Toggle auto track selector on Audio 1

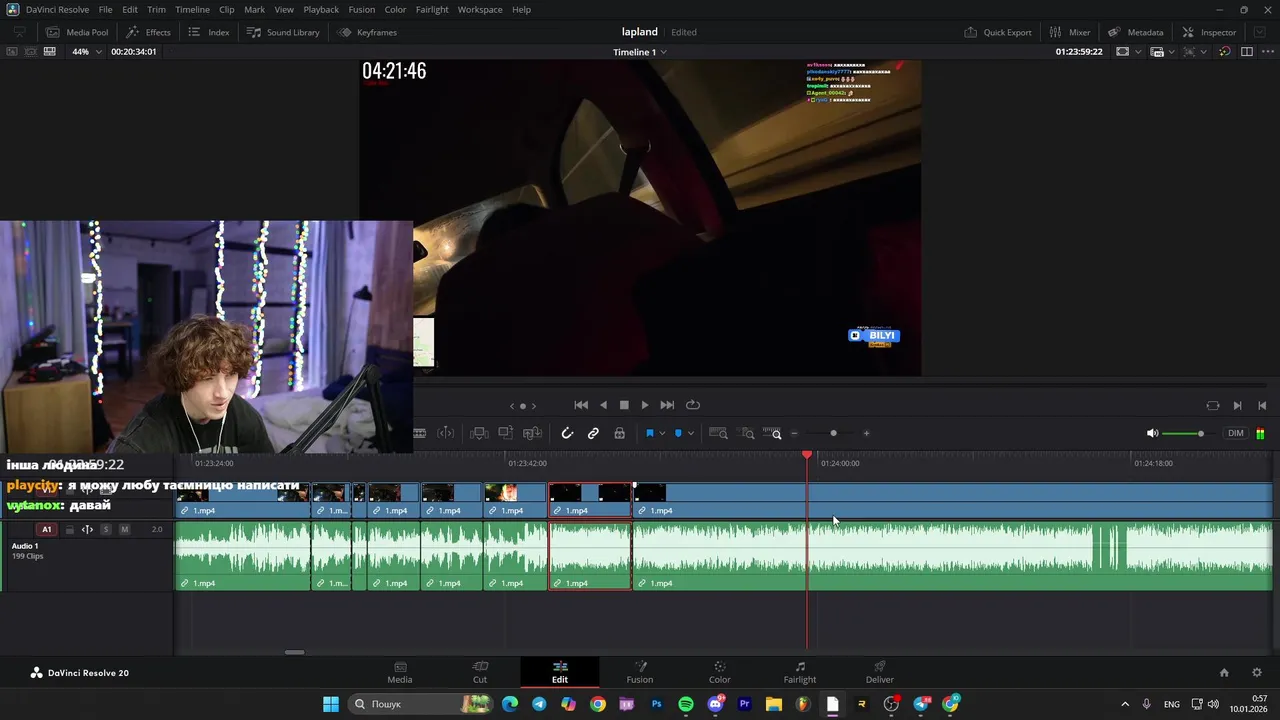pos(87,529)
